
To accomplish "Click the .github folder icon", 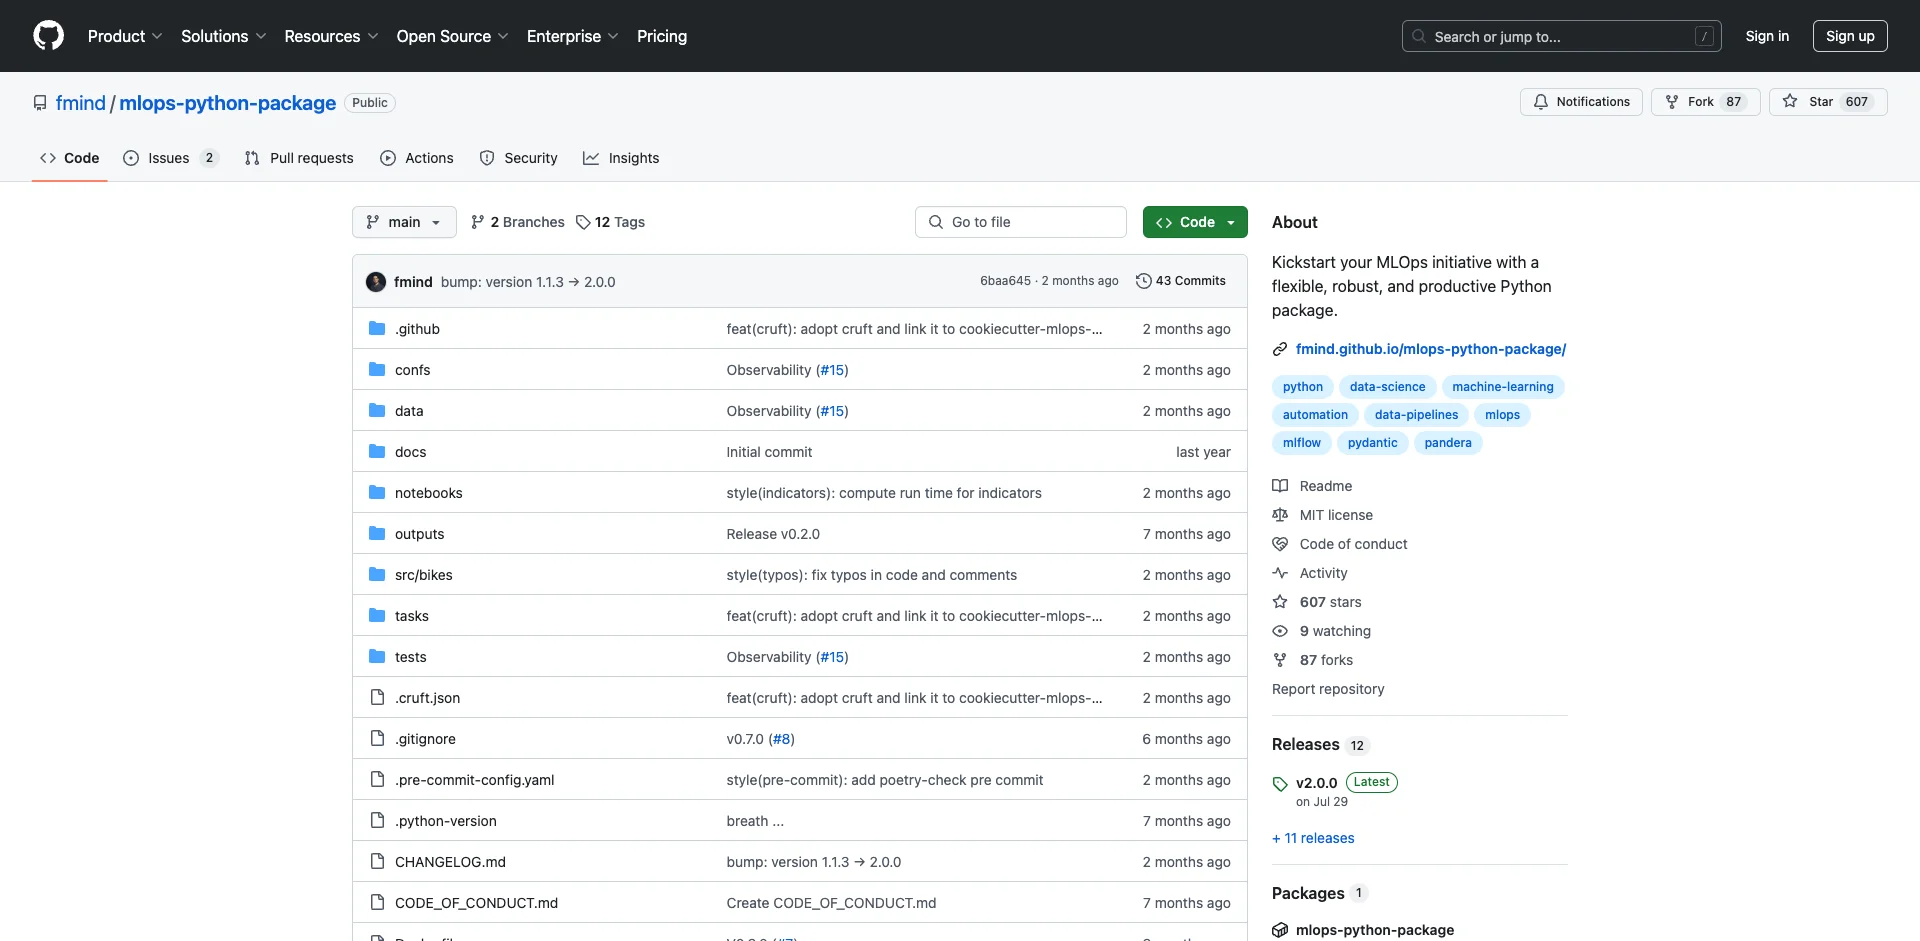I will (377, 329).
